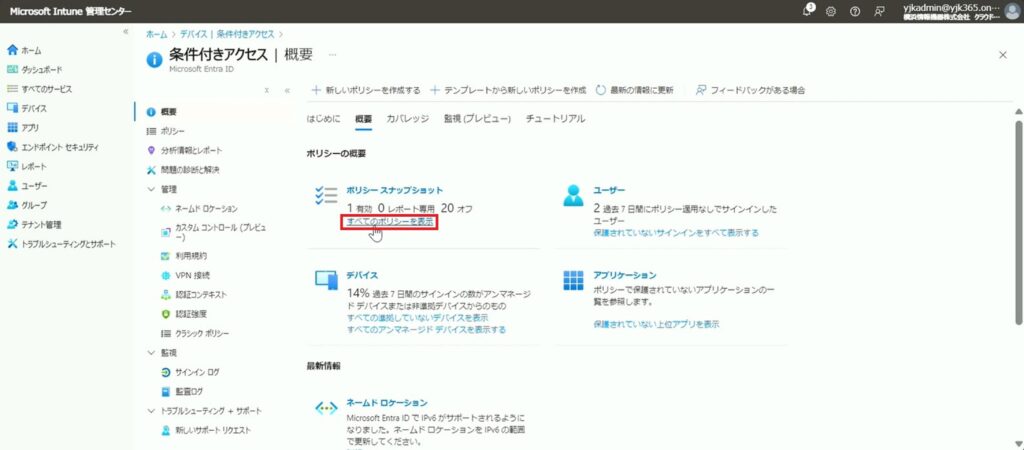Open the notifications bell icon

pos(808,11)
